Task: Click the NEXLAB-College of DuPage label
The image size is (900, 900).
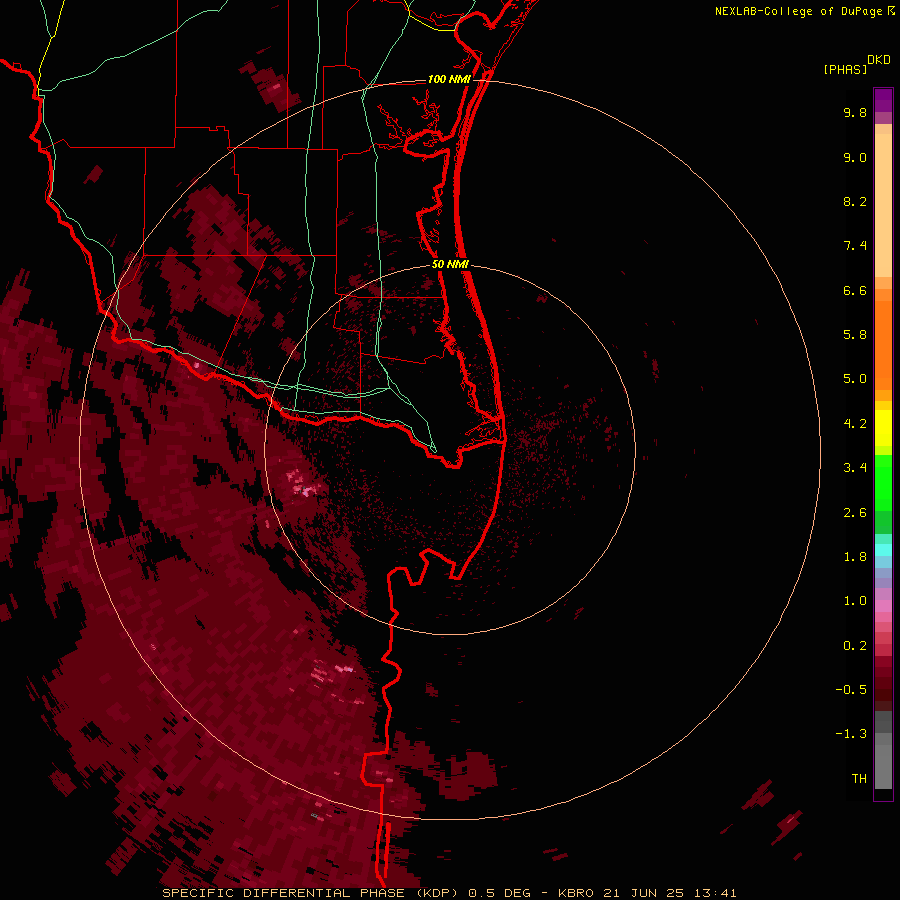Action: (798, 11)
